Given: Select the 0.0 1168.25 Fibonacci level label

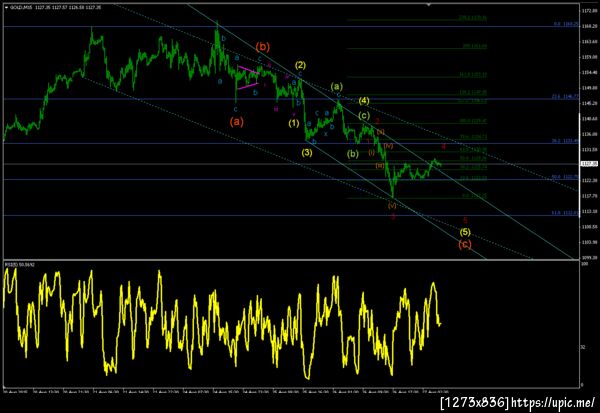Looking at the screenshot, I should [x=566, y=24].
